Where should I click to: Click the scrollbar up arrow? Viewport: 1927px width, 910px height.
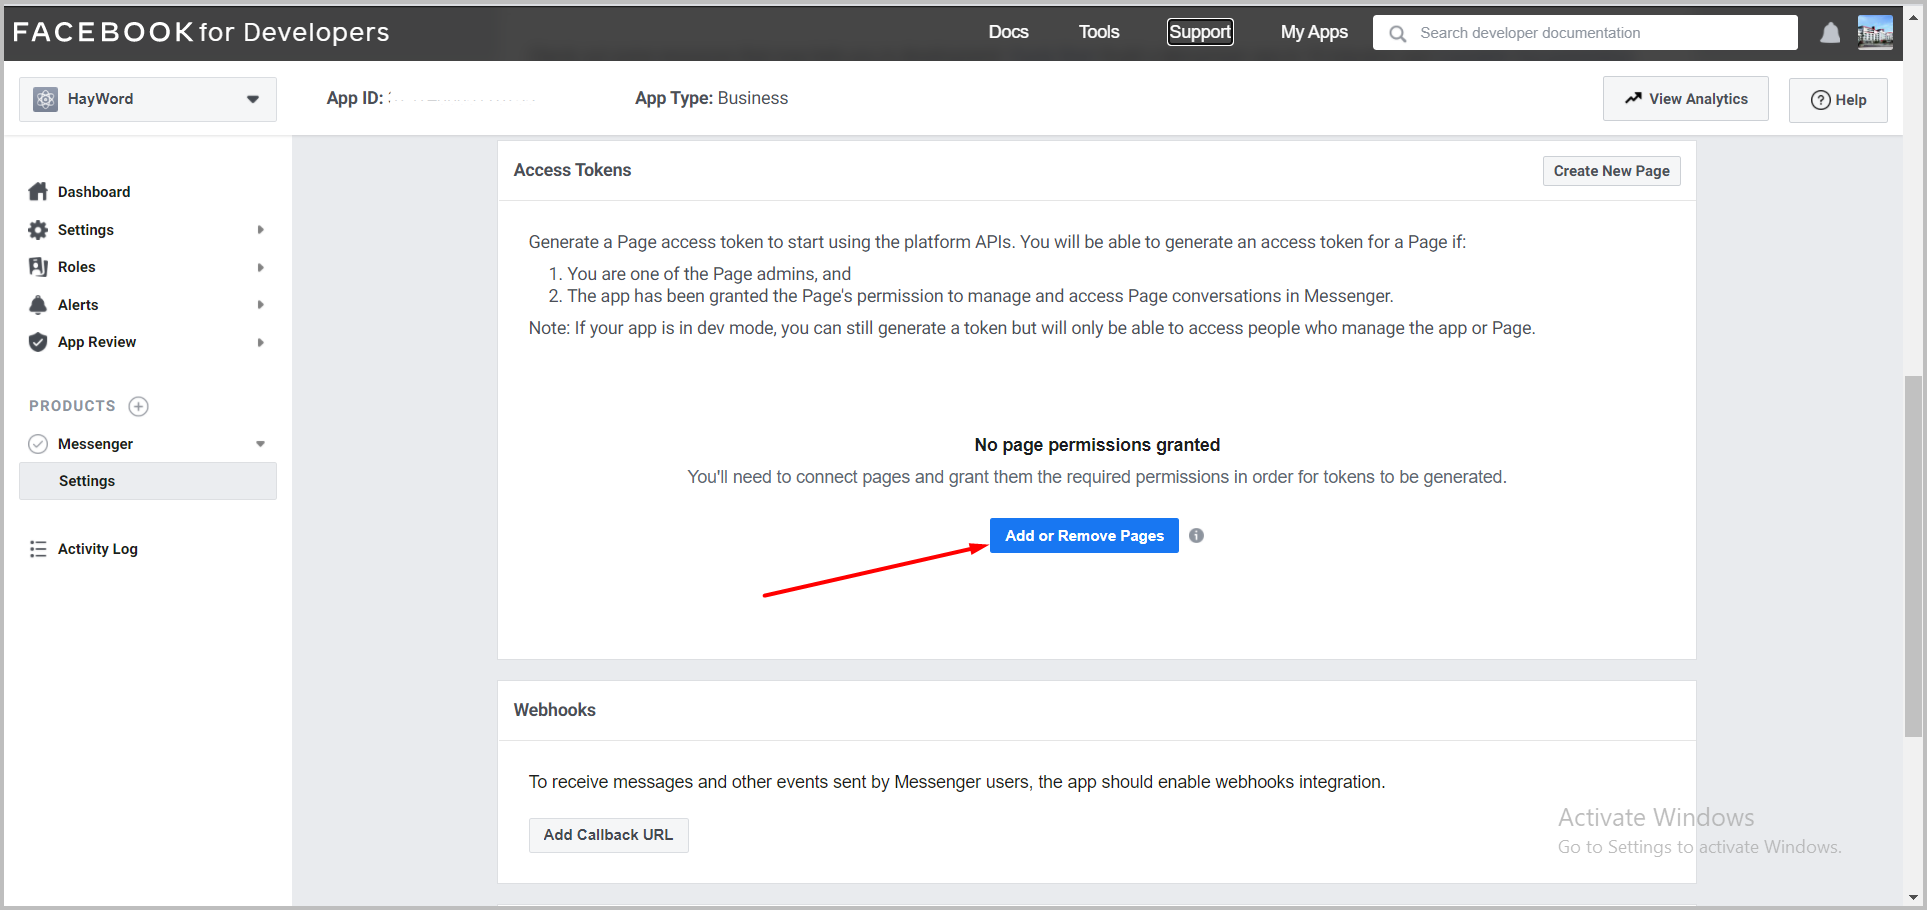pos(1913,17)
